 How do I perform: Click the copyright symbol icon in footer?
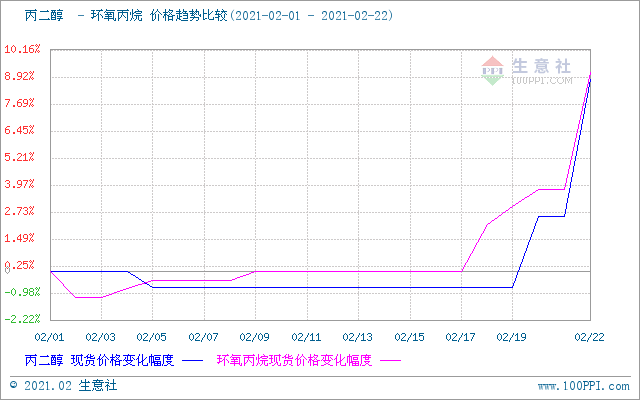pyautogui.click(x=14, y=385)
